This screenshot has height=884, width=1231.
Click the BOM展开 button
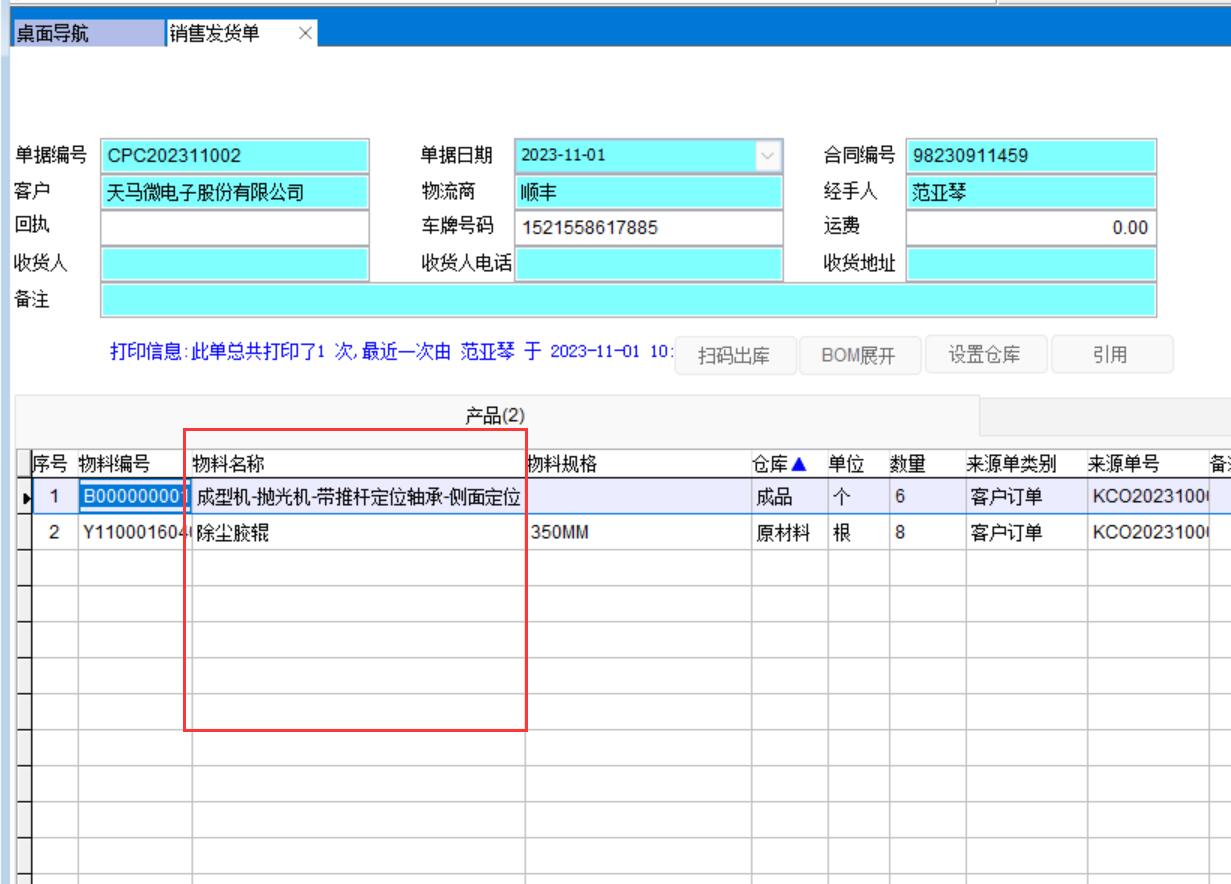(858, 356)
